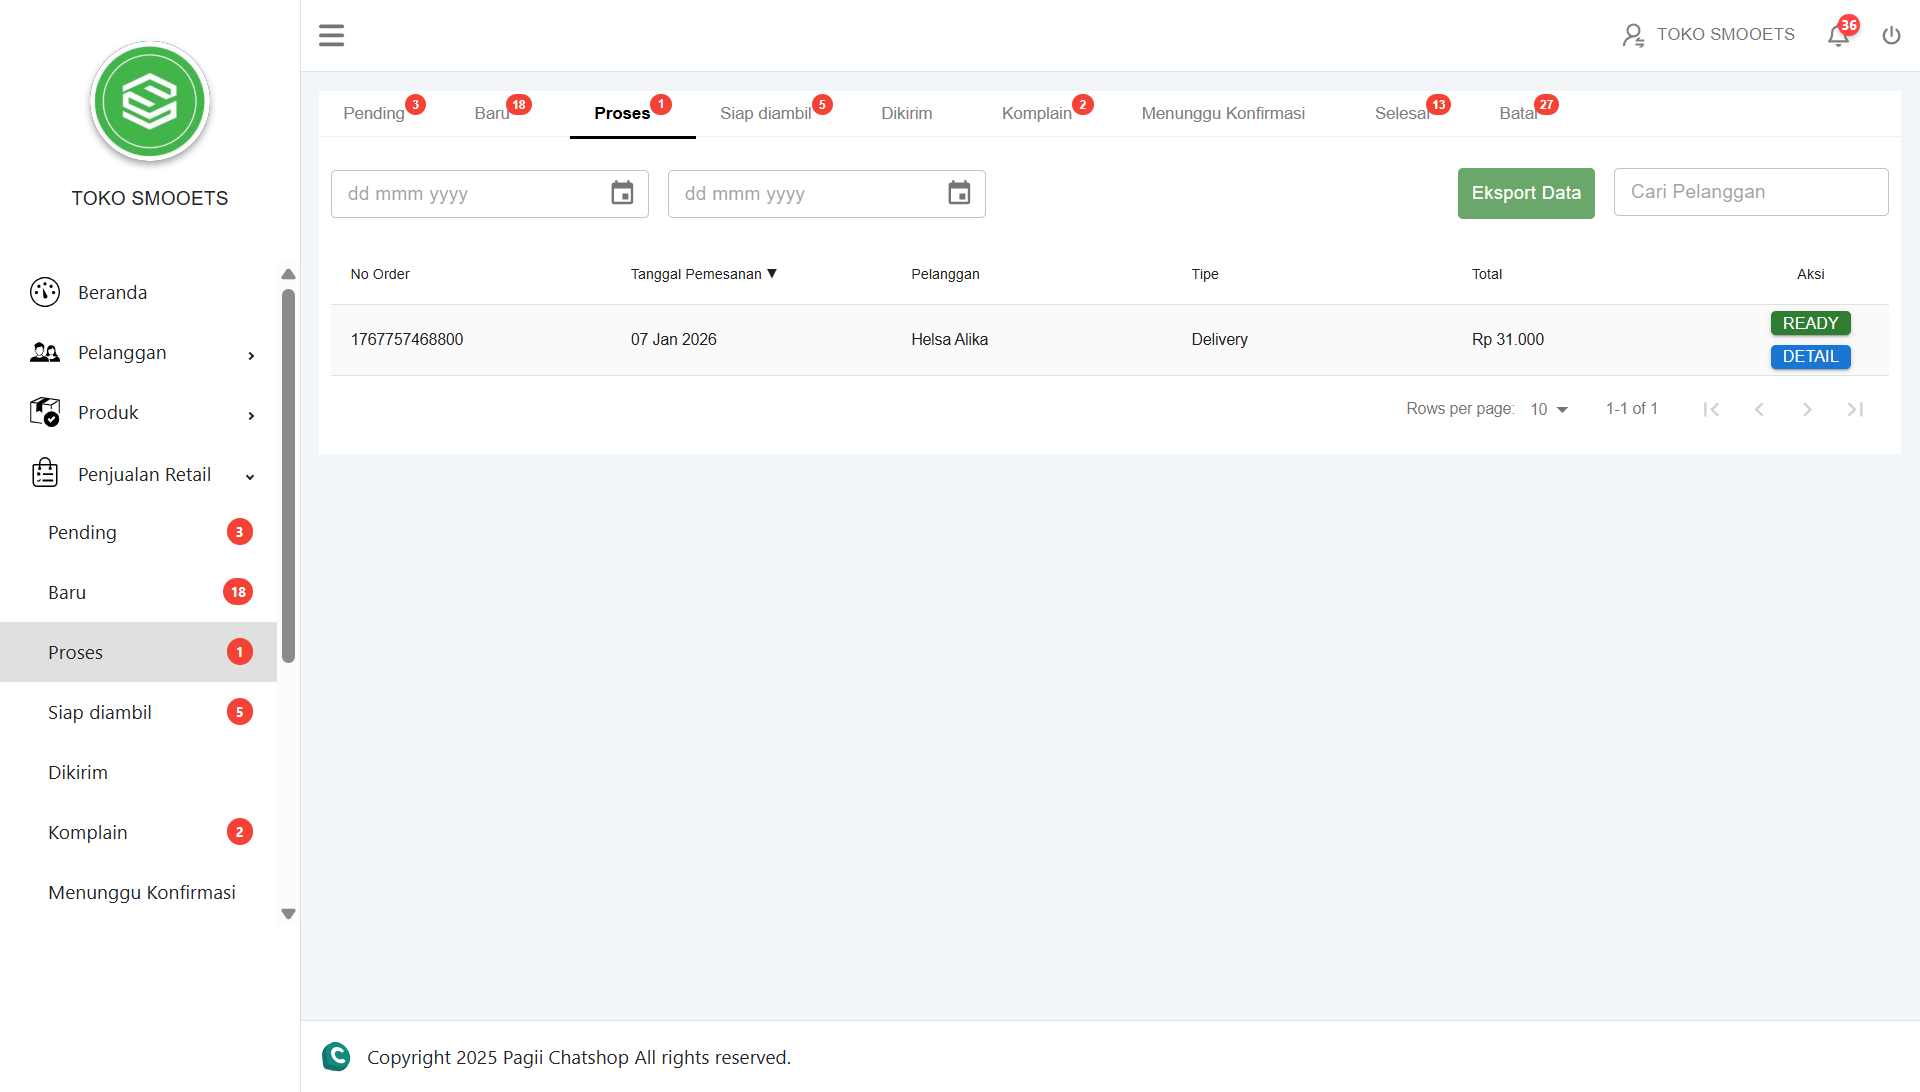
Task: Go to next page arrow
Action: tap(1807, 409)
